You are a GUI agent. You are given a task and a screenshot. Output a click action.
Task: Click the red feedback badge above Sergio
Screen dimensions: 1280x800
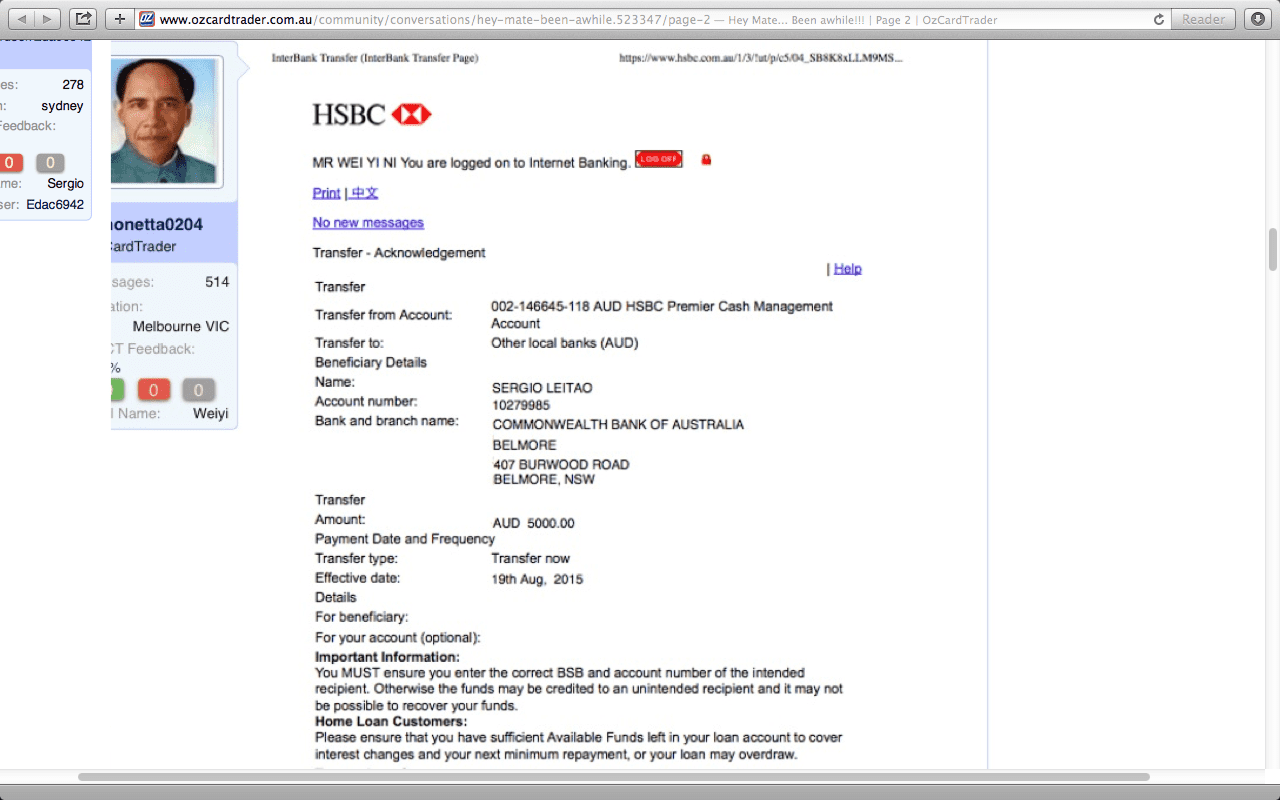click(x=10, y=163)
